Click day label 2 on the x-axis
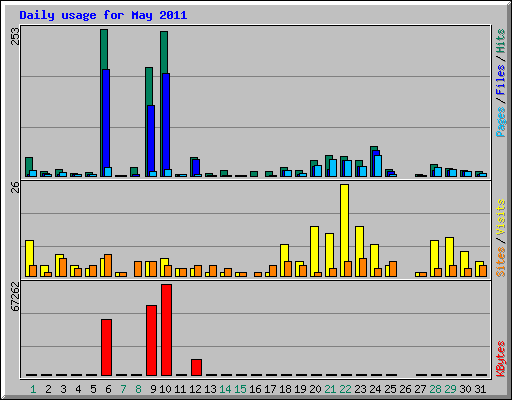The image size is (512, 400). coord(48,389)
